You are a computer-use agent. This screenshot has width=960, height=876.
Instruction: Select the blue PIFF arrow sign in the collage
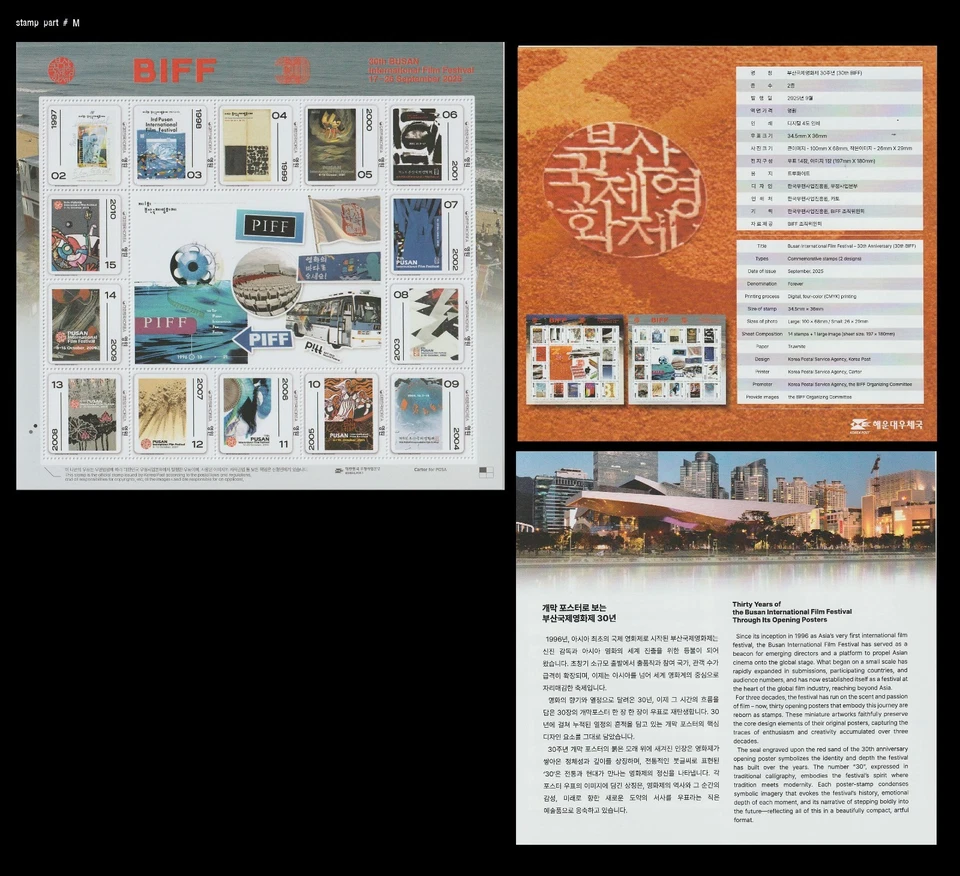pyautogui.click(x=268, y=340)
